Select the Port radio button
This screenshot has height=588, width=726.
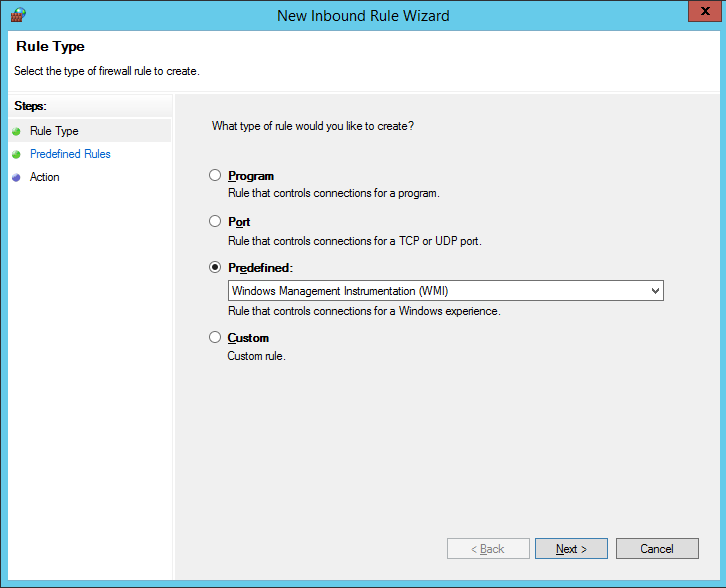[215, 221]
